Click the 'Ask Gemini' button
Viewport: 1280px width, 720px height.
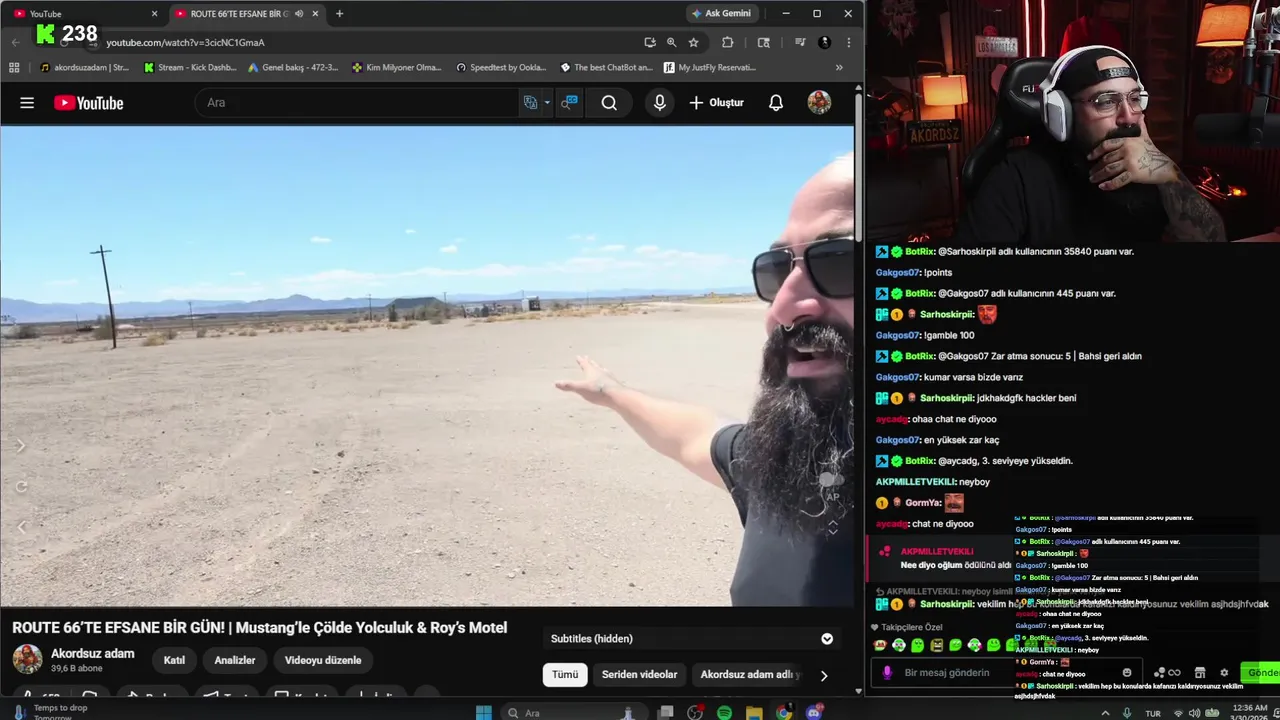pos(721,13)
